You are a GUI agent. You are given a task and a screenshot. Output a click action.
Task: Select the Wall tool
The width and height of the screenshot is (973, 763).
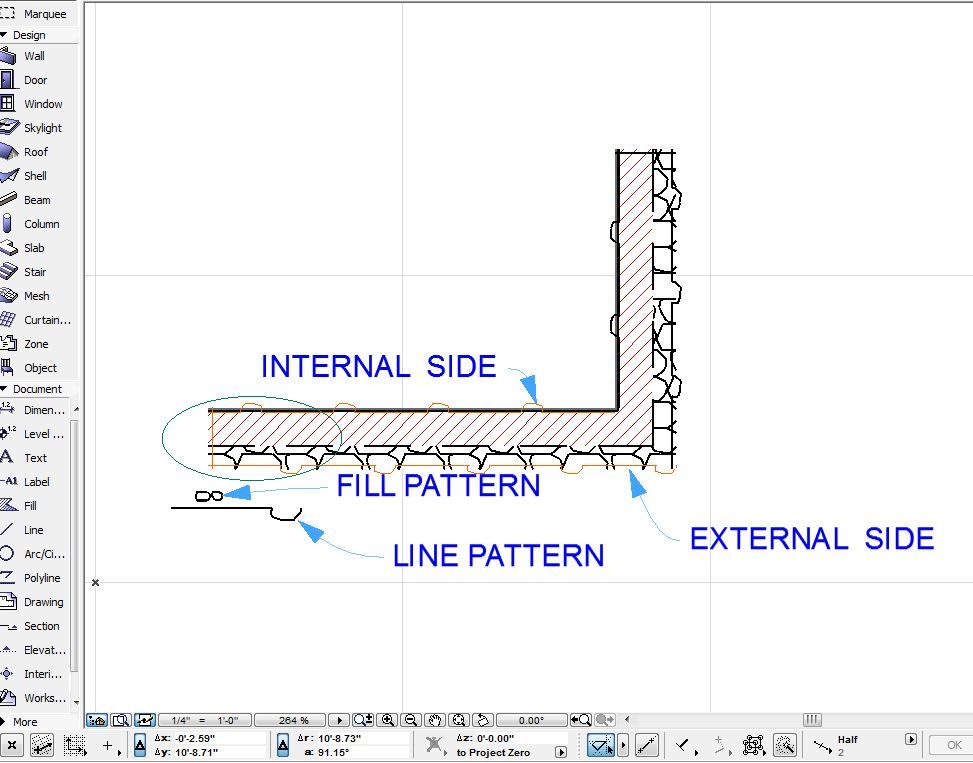[x=36, y=56]
